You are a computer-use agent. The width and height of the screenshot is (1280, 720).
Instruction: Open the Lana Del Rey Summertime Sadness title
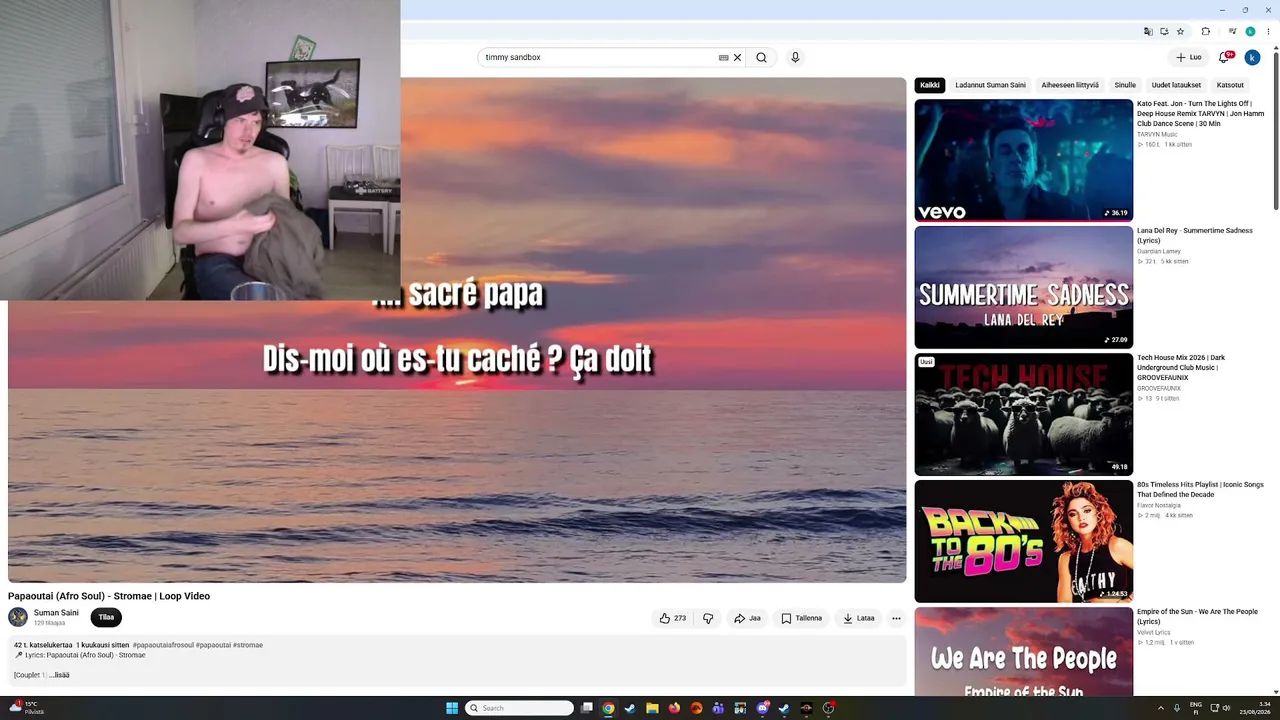1195,235
